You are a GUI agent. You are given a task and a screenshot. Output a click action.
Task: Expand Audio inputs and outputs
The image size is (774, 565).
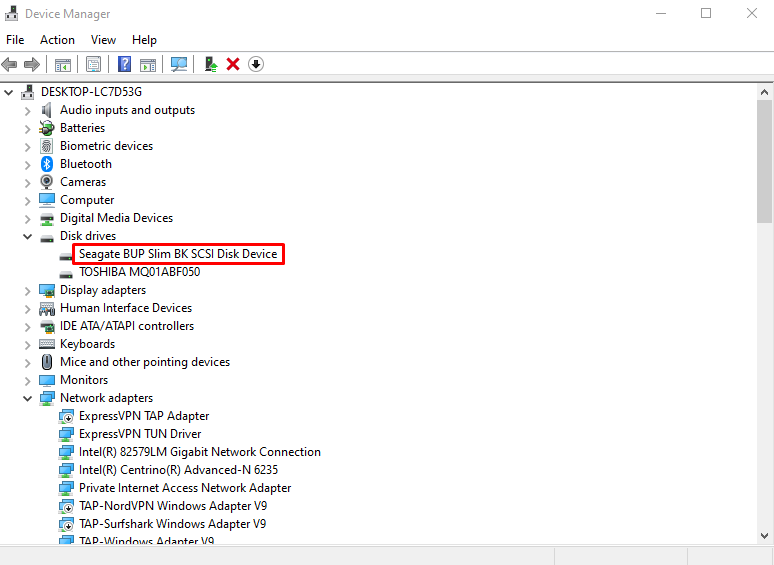point(28,111)
